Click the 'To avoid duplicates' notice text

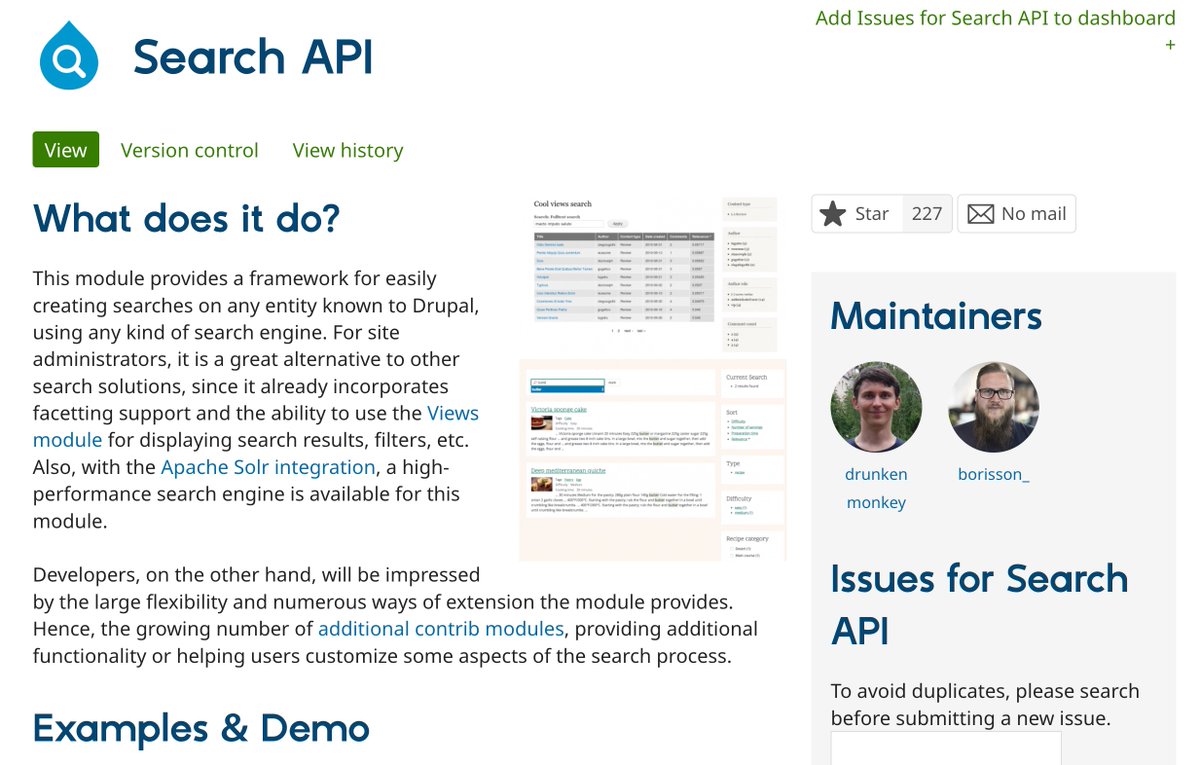pyautogui.click(x=985, y=704)
